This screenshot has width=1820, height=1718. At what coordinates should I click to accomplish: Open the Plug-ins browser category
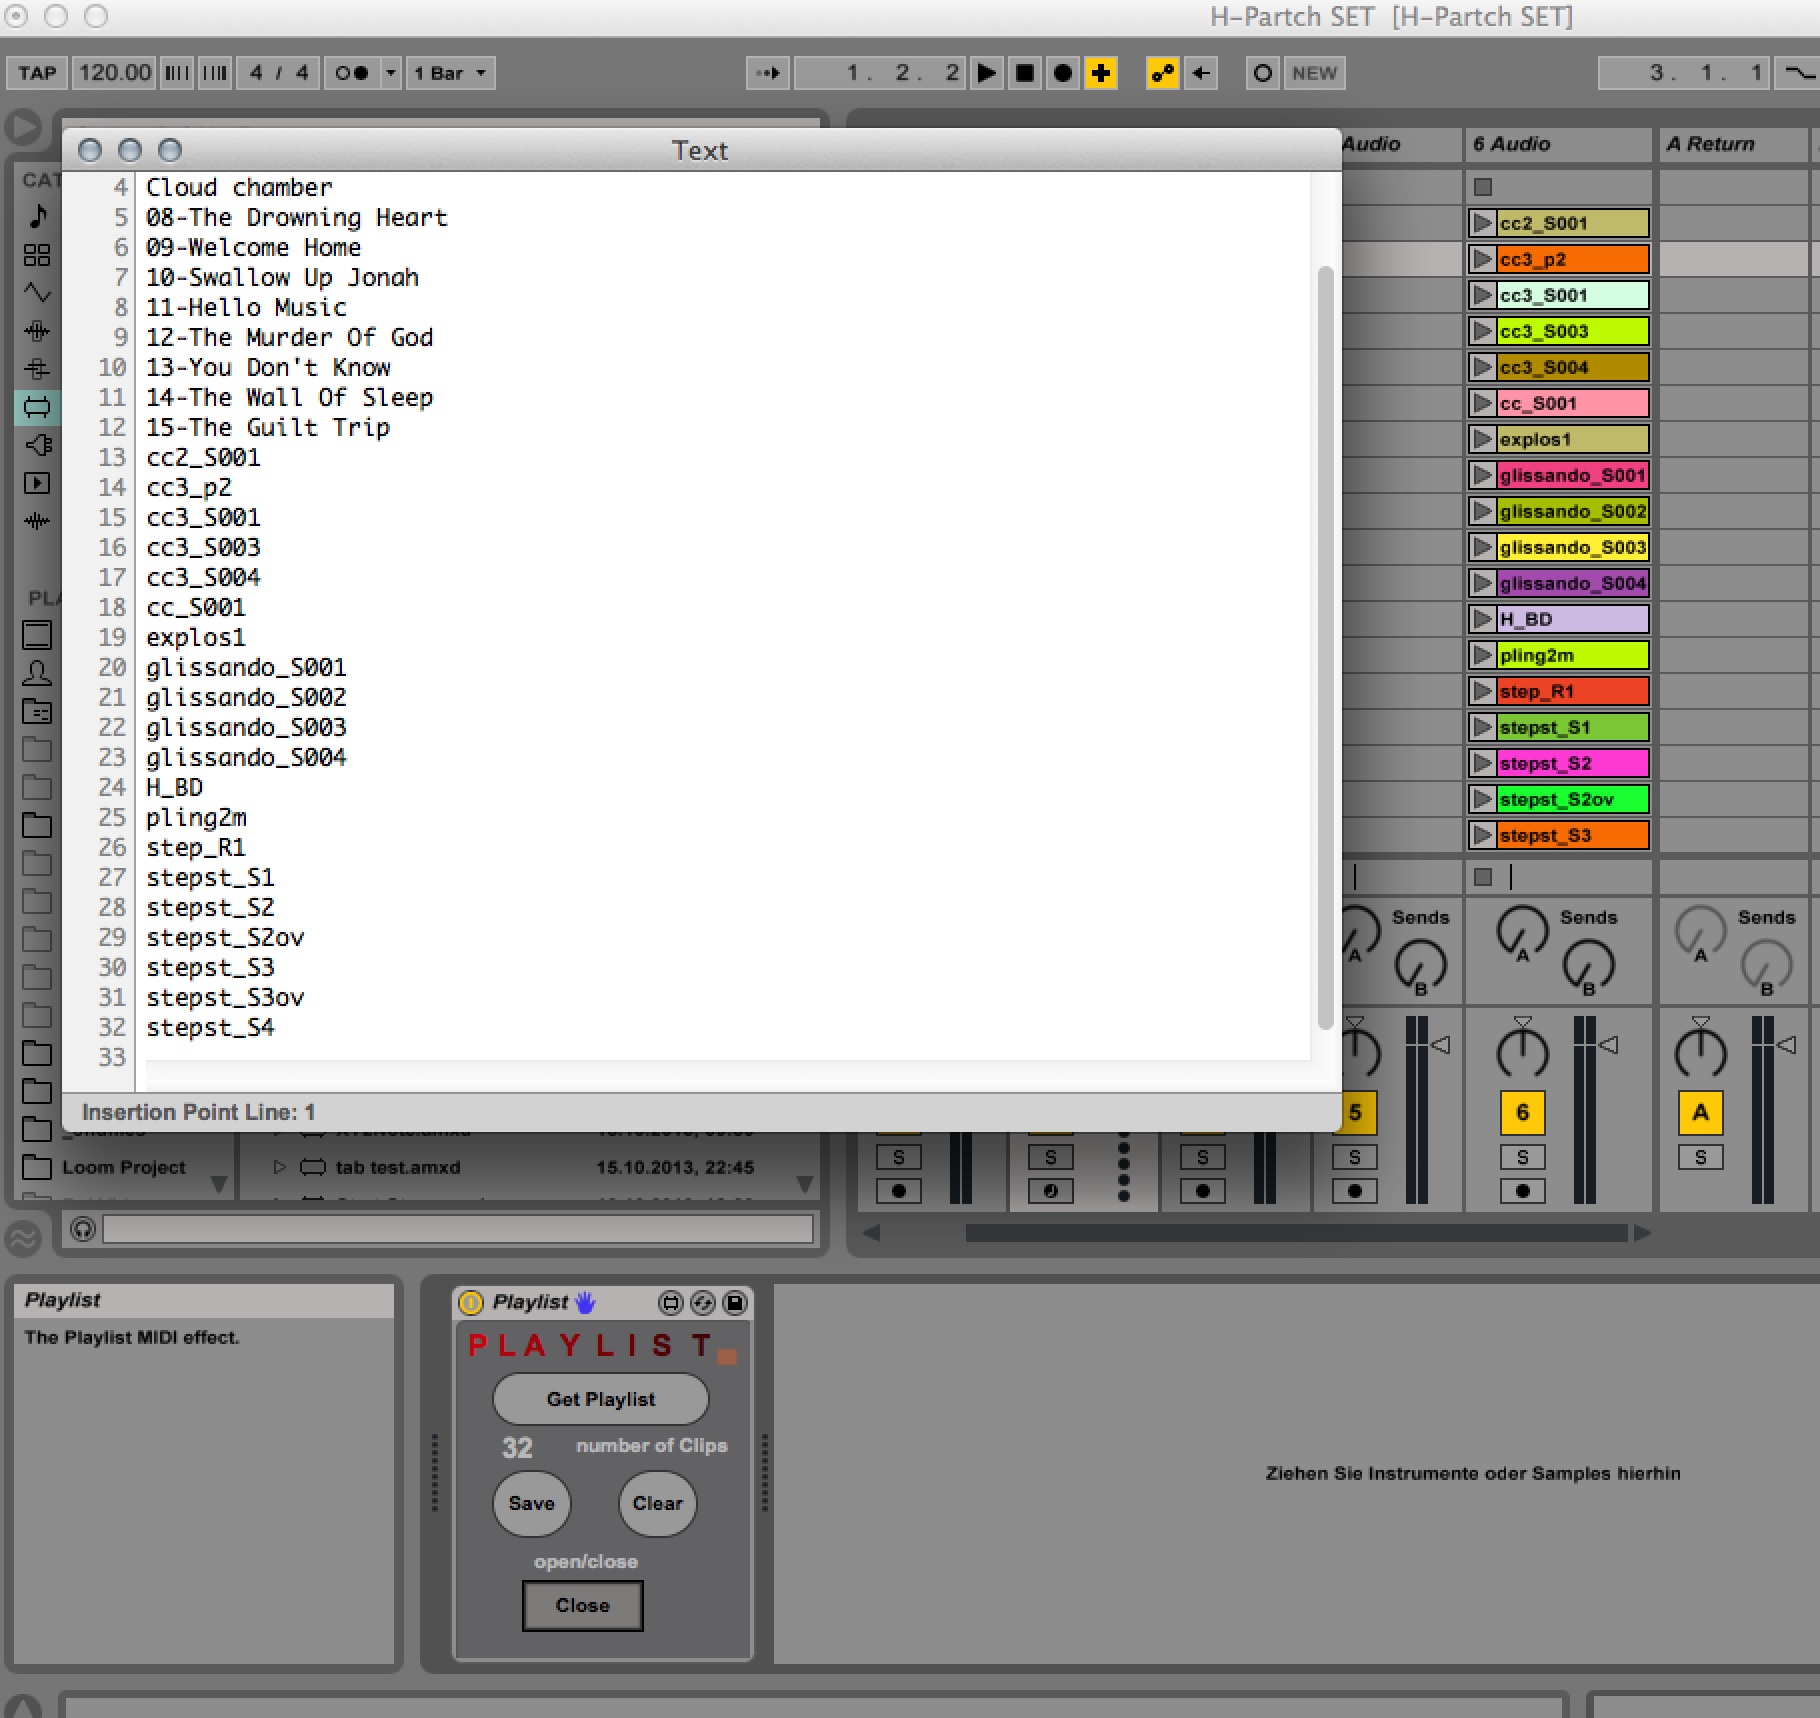coord(37,445)
